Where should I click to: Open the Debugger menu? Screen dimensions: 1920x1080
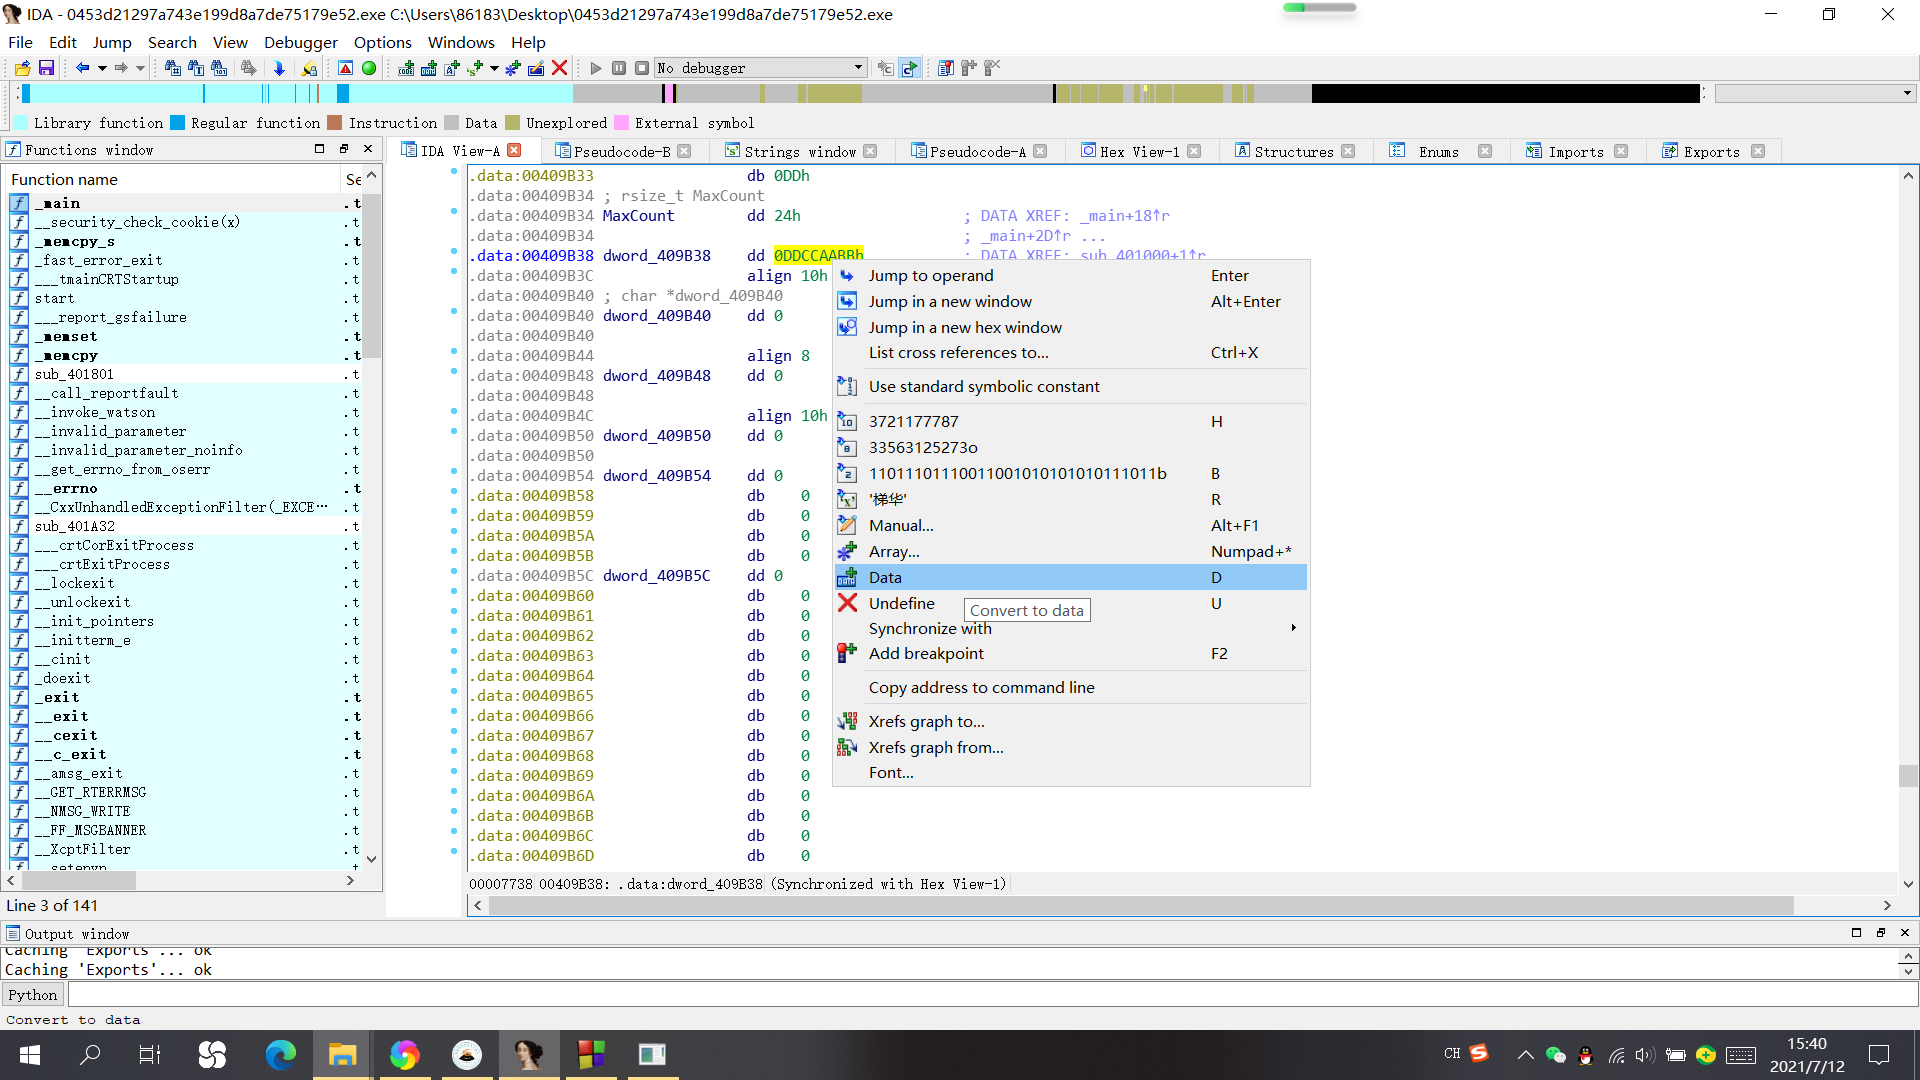click(300, 42)
